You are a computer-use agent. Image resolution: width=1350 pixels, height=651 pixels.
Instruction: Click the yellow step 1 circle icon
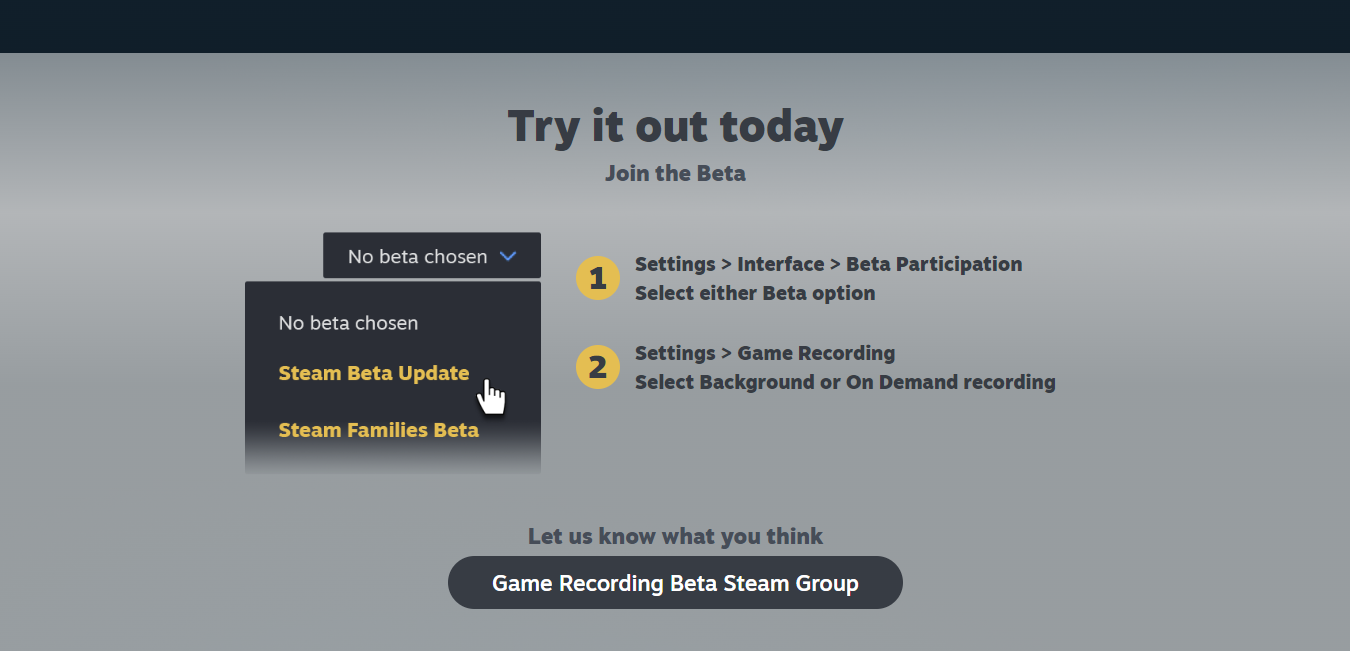[598, 278]
